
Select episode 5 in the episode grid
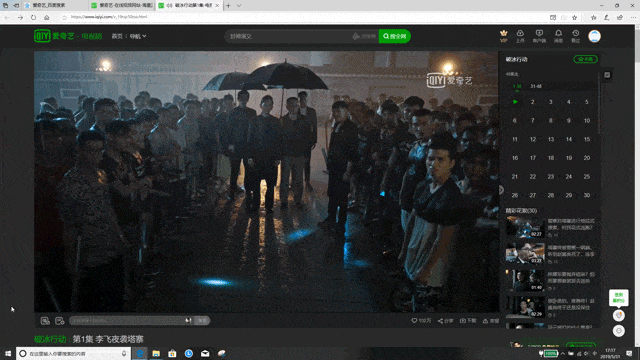pyautogui.click(x=587, y=102)
